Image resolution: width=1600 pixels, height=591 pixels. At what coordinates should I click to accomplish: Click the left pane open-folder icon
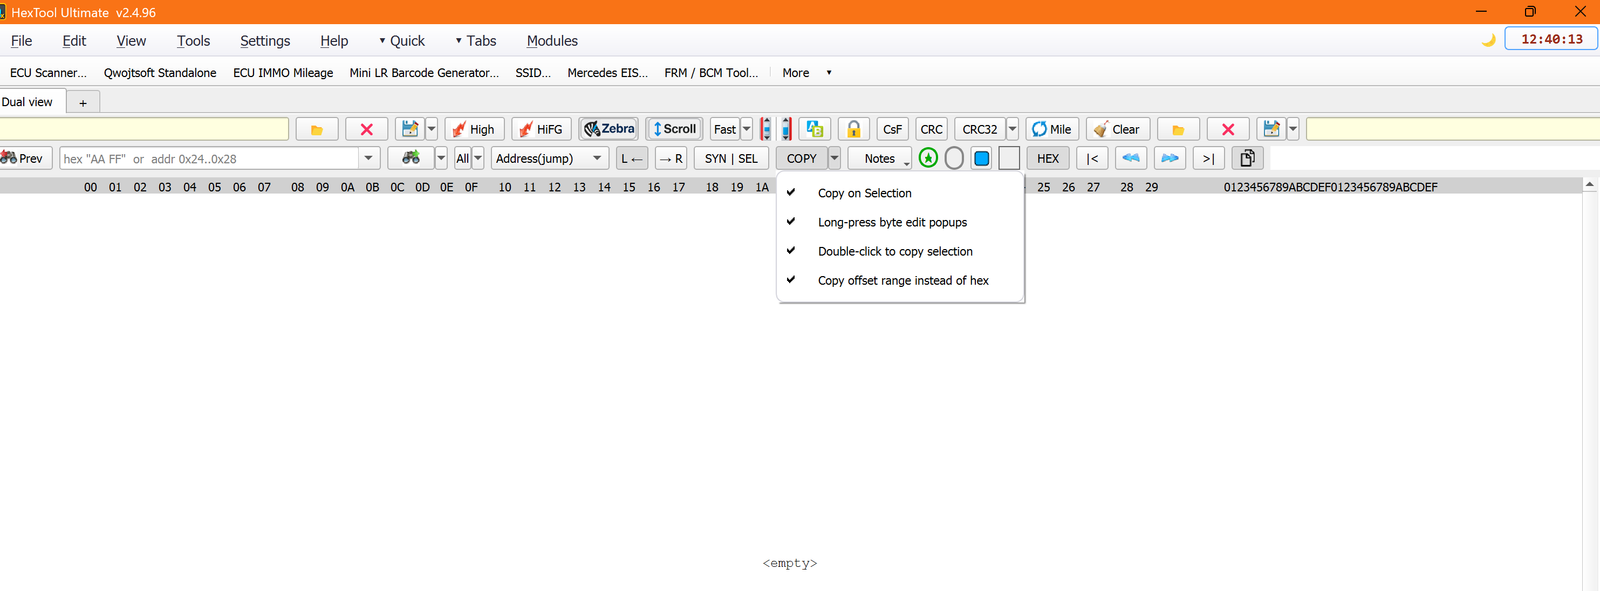click(316, 129)
